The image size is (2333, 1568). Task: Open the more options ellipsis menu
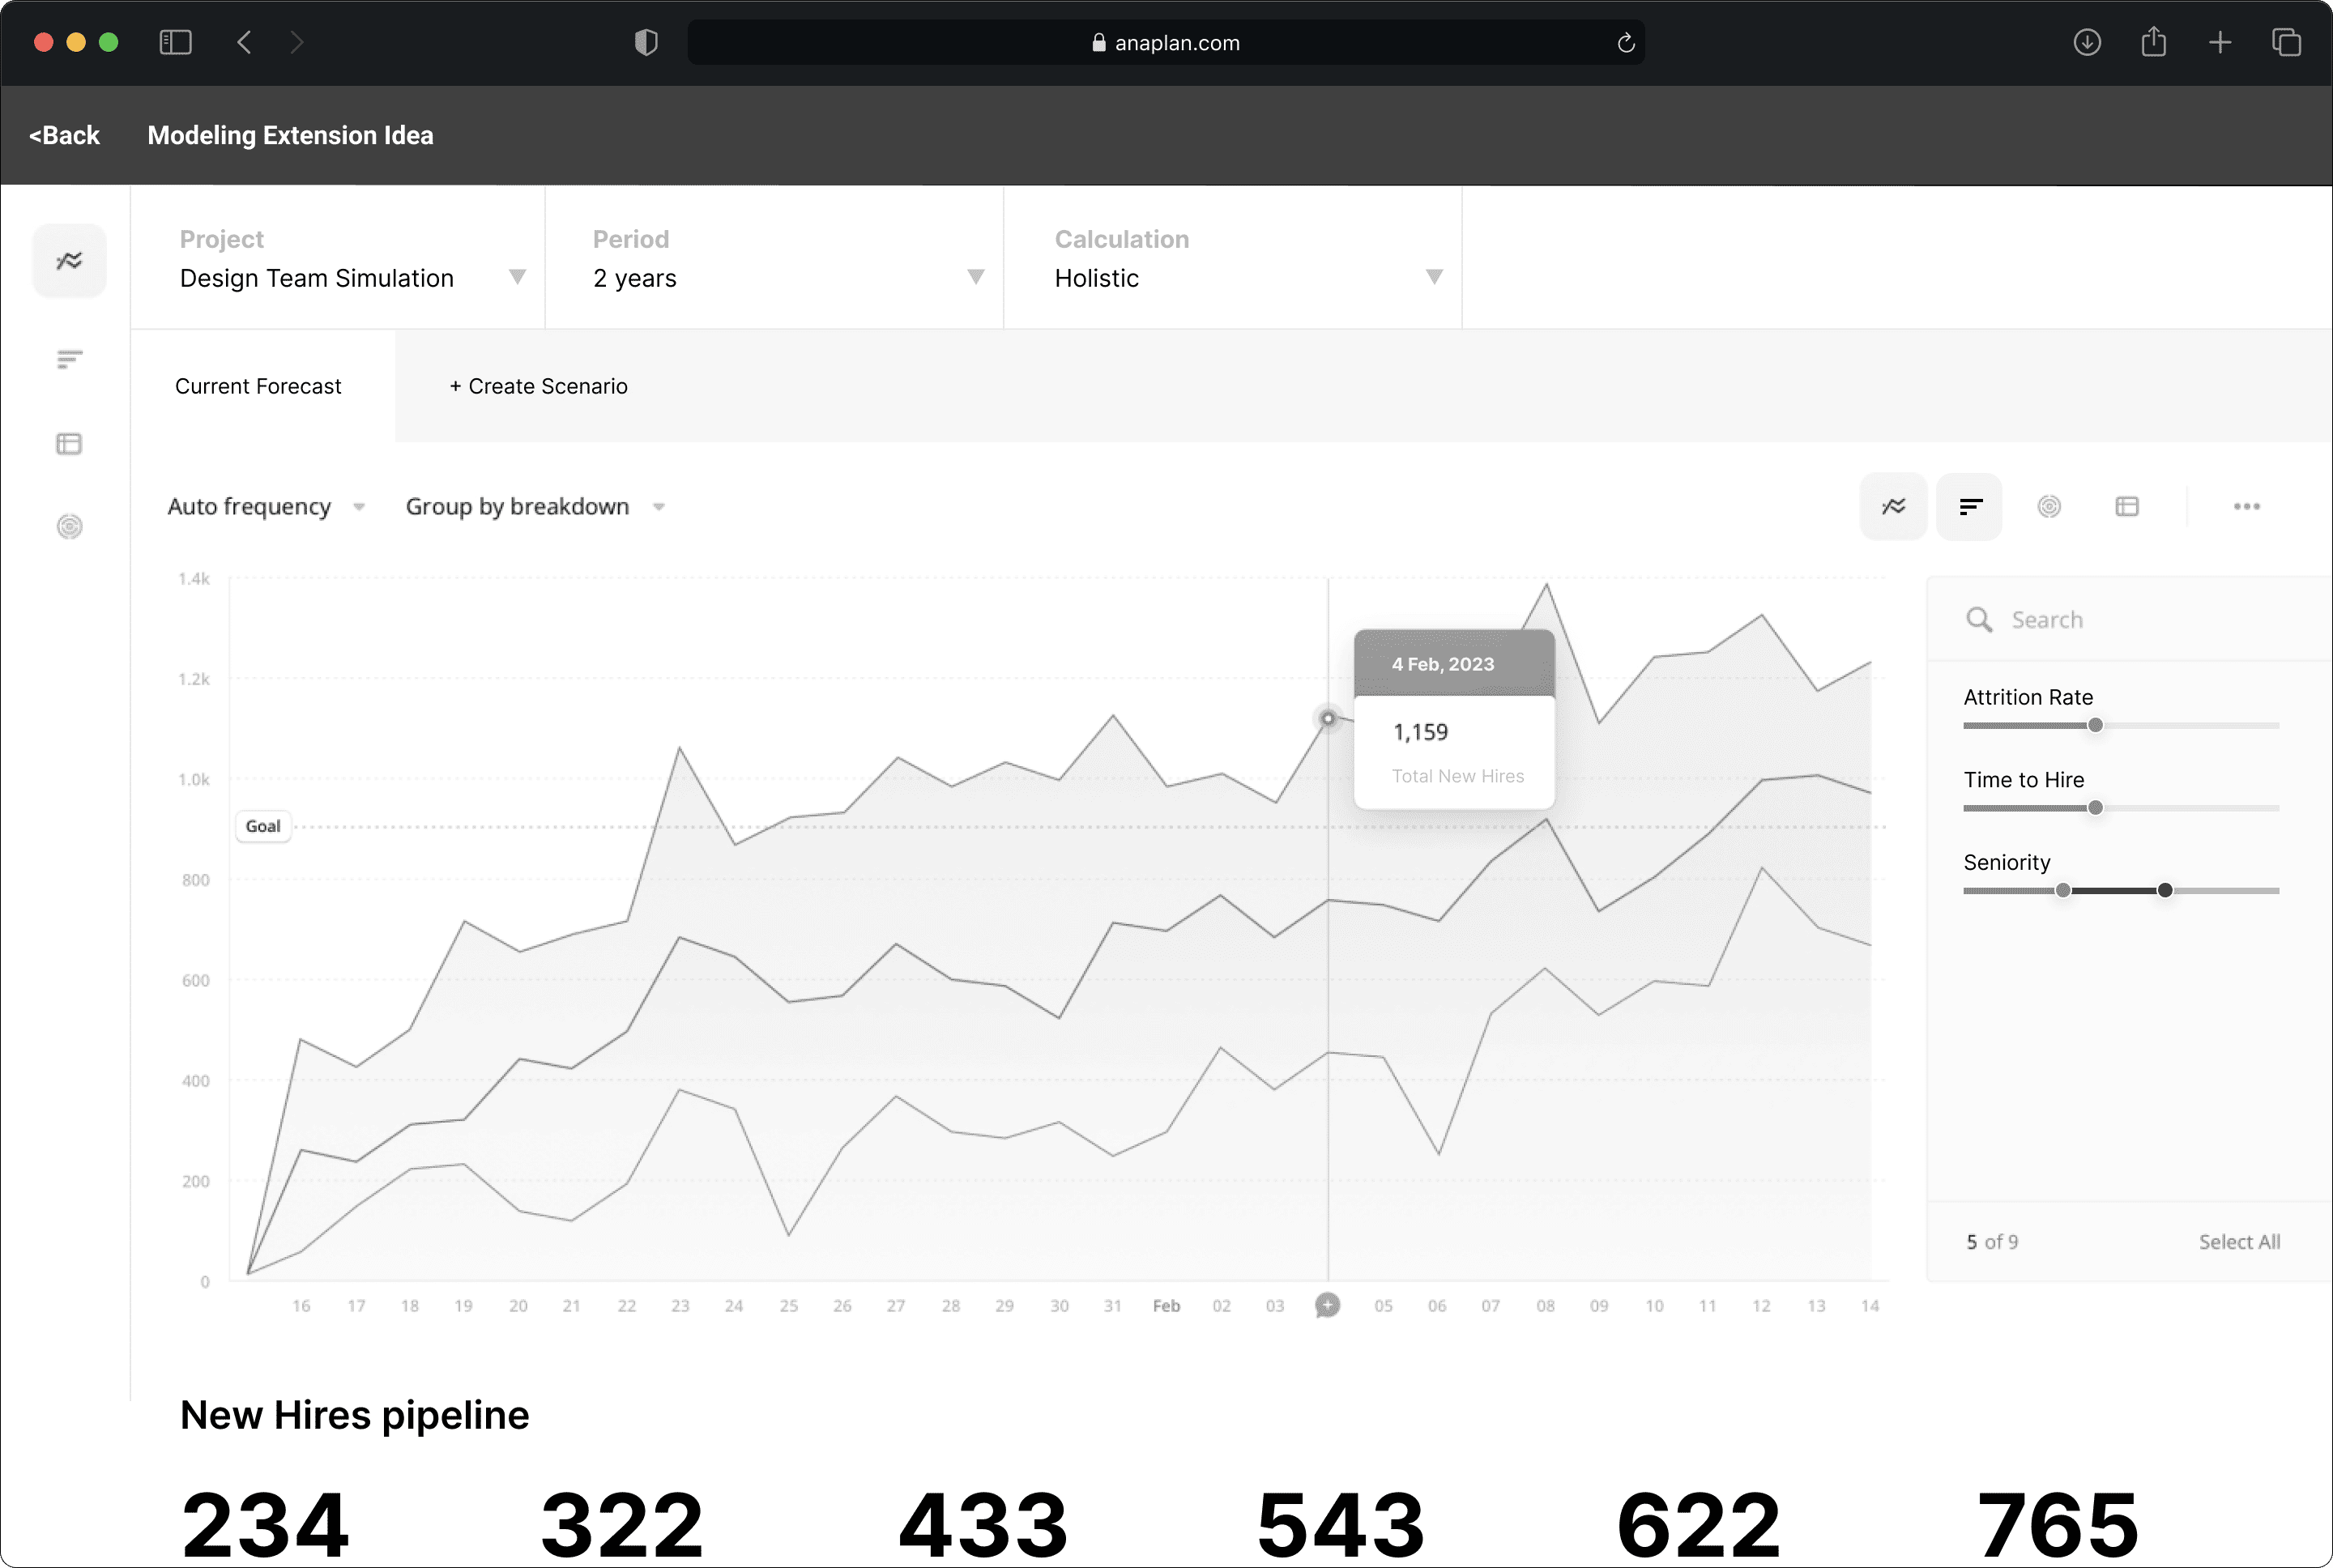coord(2247,507)
